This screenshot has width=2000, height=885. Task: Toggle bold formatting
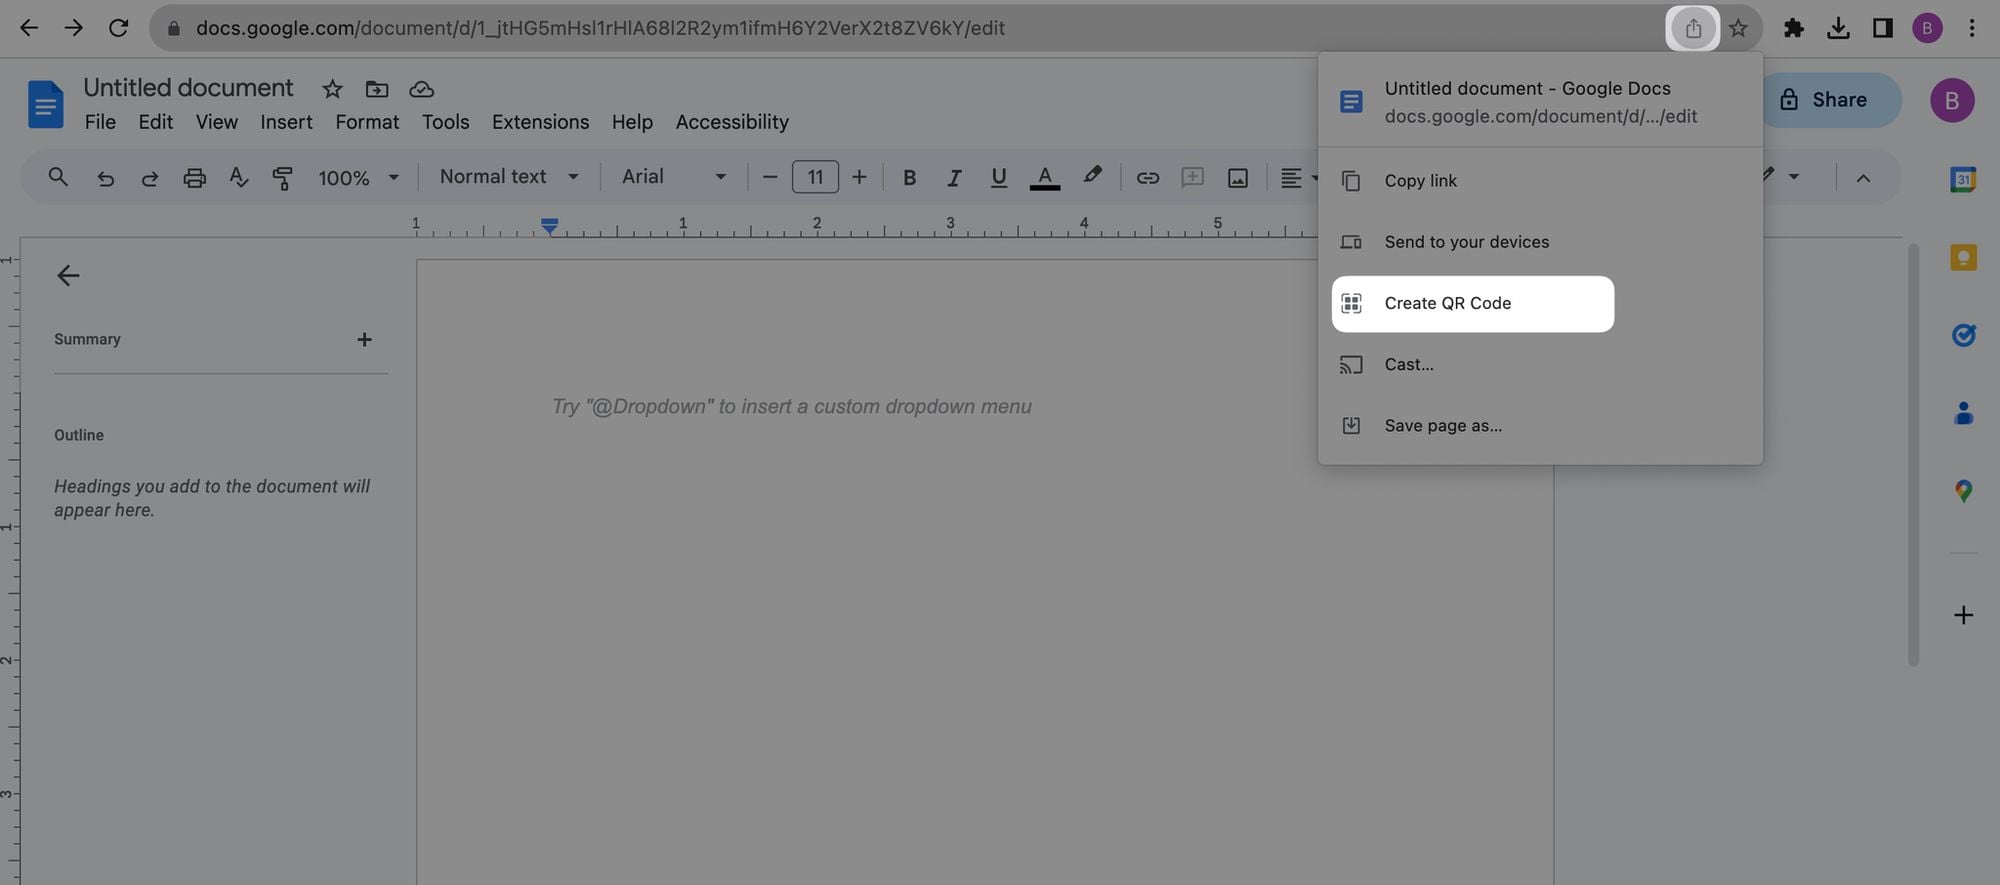(x=909, y=178)
